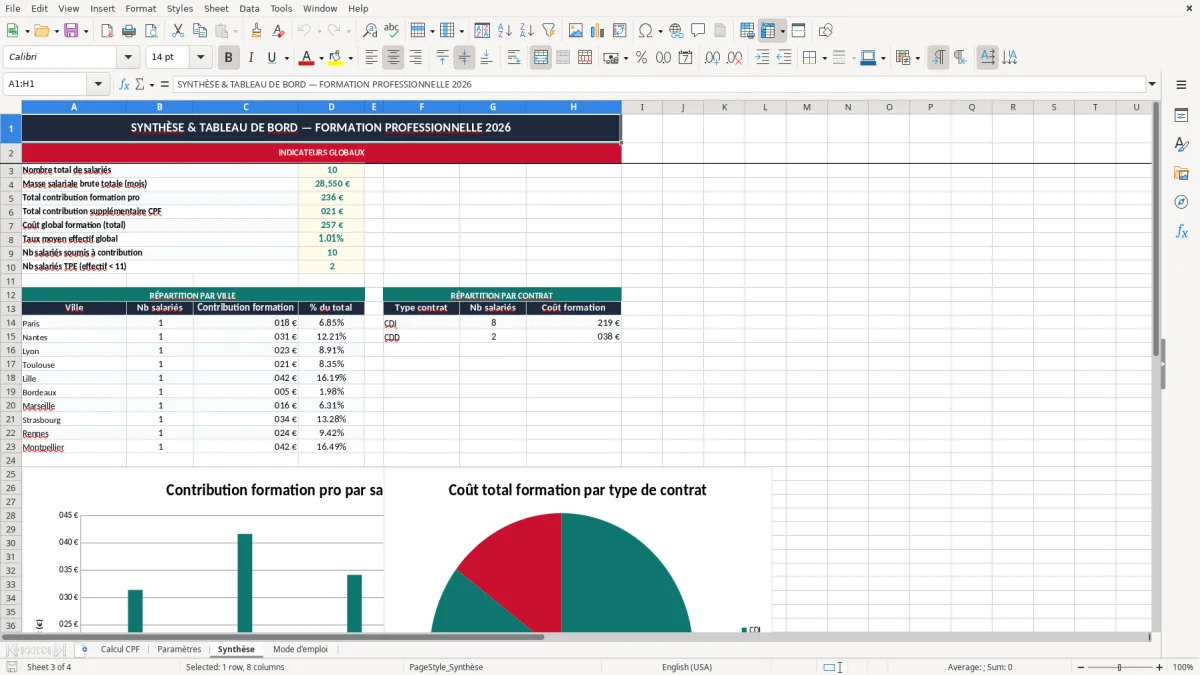Click the AutoFilter funnel icon
The height and width of the screenshot is (675, 1200).
[x=548, y=31]
